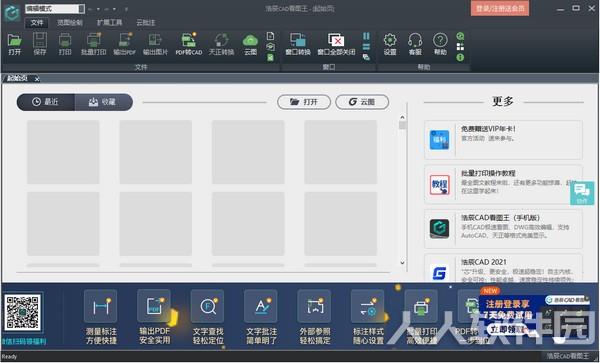Open the floating chat widget on the right edge
The width and height of the screenshot is (600, 363).
pyautogui.click(x=582, y=193)
